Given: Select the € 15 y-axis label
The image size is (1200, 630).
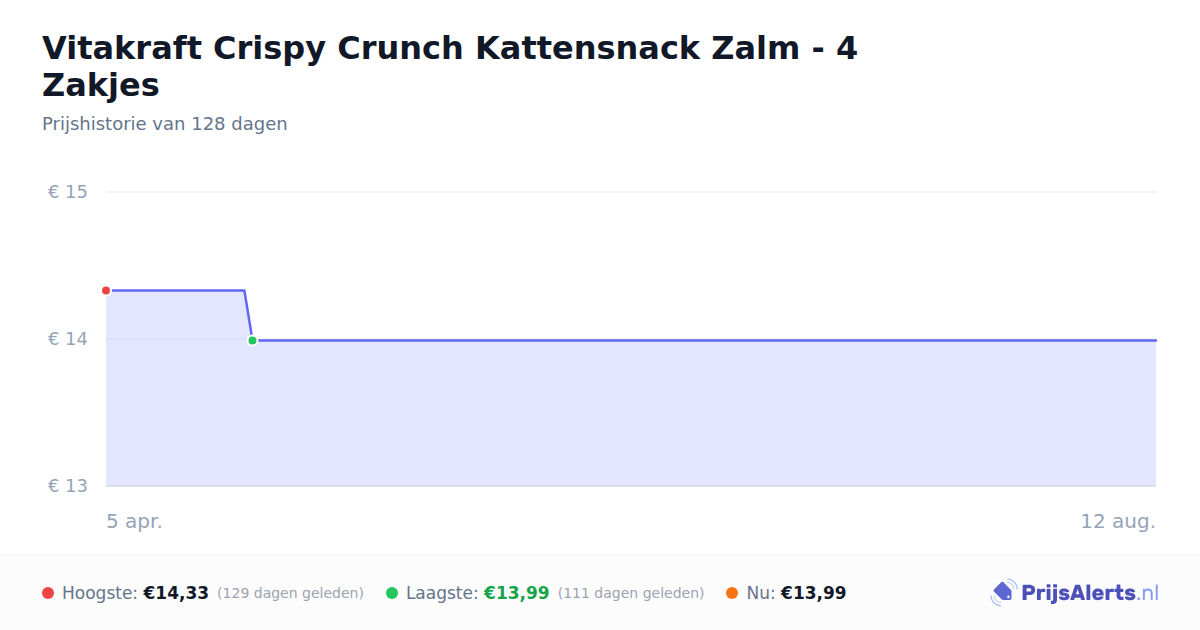Looking at the screenshot, I should tap(68, 192).
